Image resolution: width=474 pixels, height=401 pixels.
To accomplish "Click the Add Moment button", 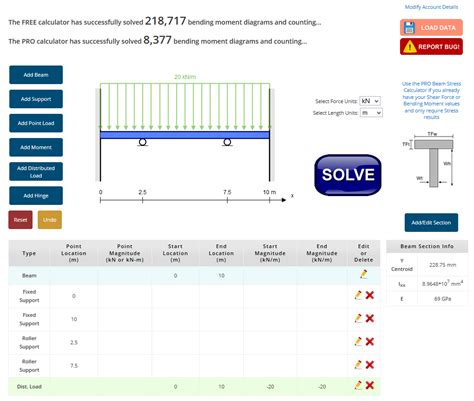I will pyautogui.click(x=36, y=148).
